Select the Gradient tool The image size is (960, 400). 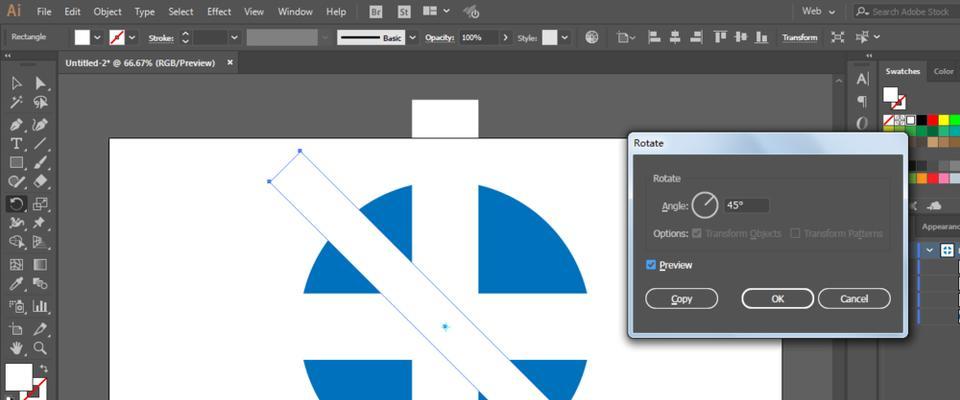pos(40,265)
